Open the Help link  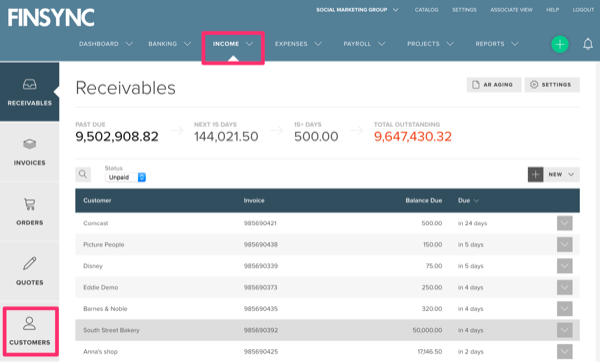[x=552, y=10]
